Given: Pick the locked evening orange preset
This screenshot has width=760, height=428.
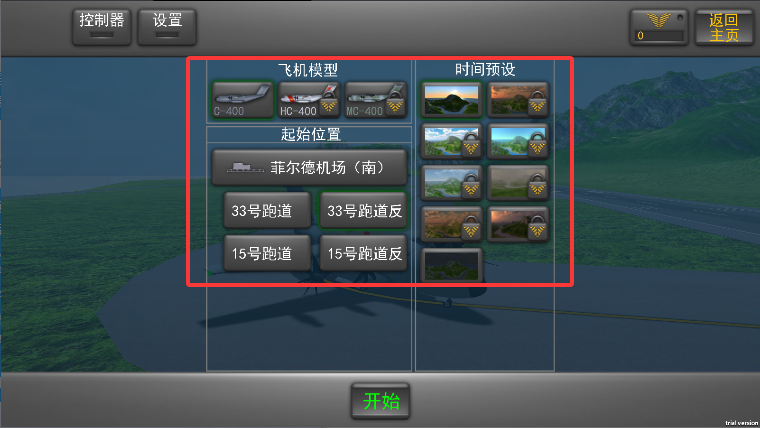Looking at the screenshot, I should tap(451, 224).
